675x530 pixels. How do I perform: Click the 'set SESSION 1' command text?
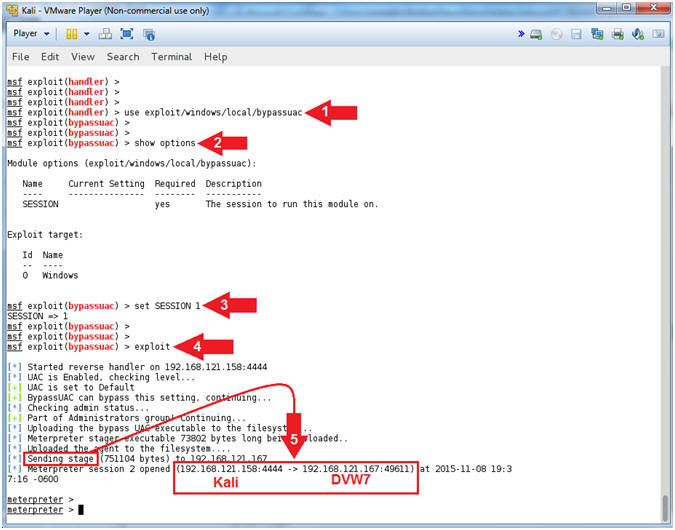click(167, 306)
